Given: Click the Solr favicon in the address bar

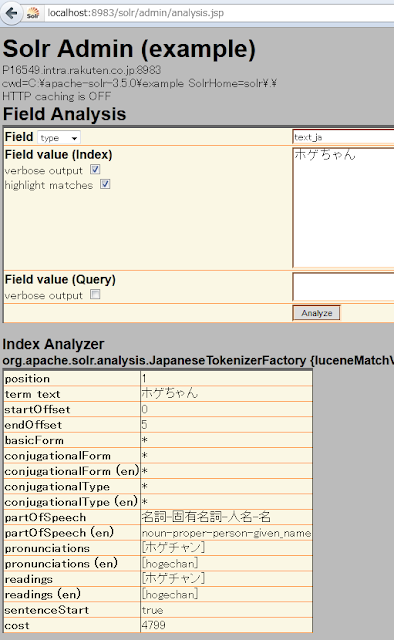Looking at the screenshot, I should pos(33,13).
